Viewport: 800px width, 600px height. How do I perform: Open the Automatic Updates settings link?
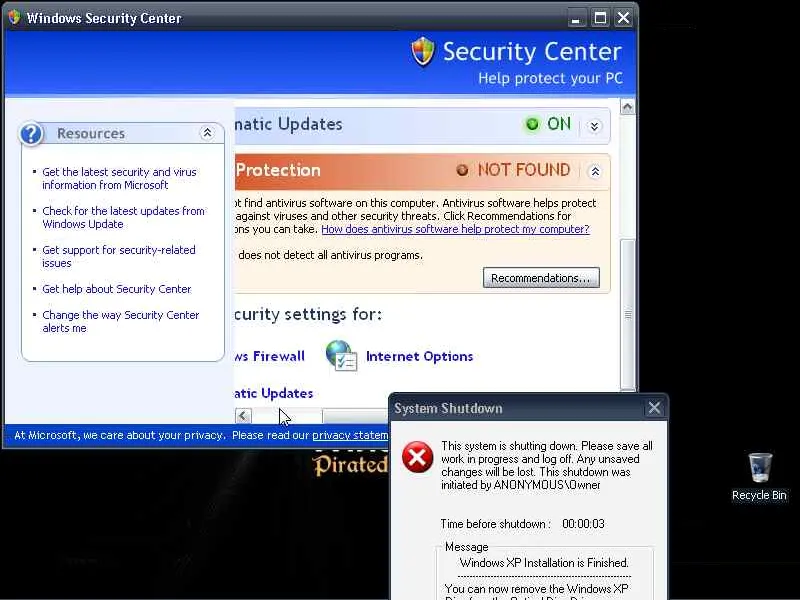pos(274,393)
